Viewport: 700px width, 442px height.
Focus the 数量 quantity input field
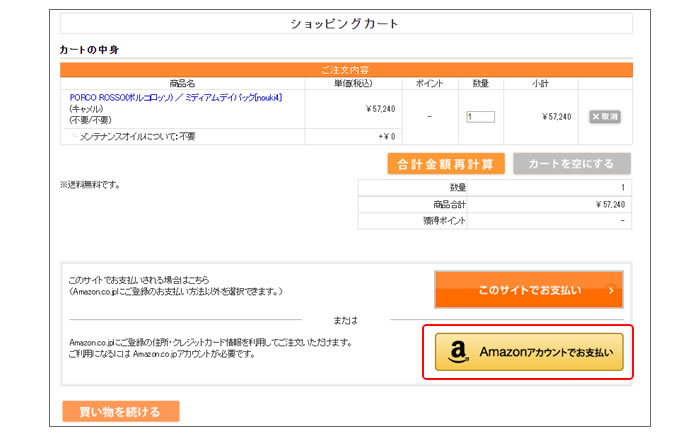[480, 117]
